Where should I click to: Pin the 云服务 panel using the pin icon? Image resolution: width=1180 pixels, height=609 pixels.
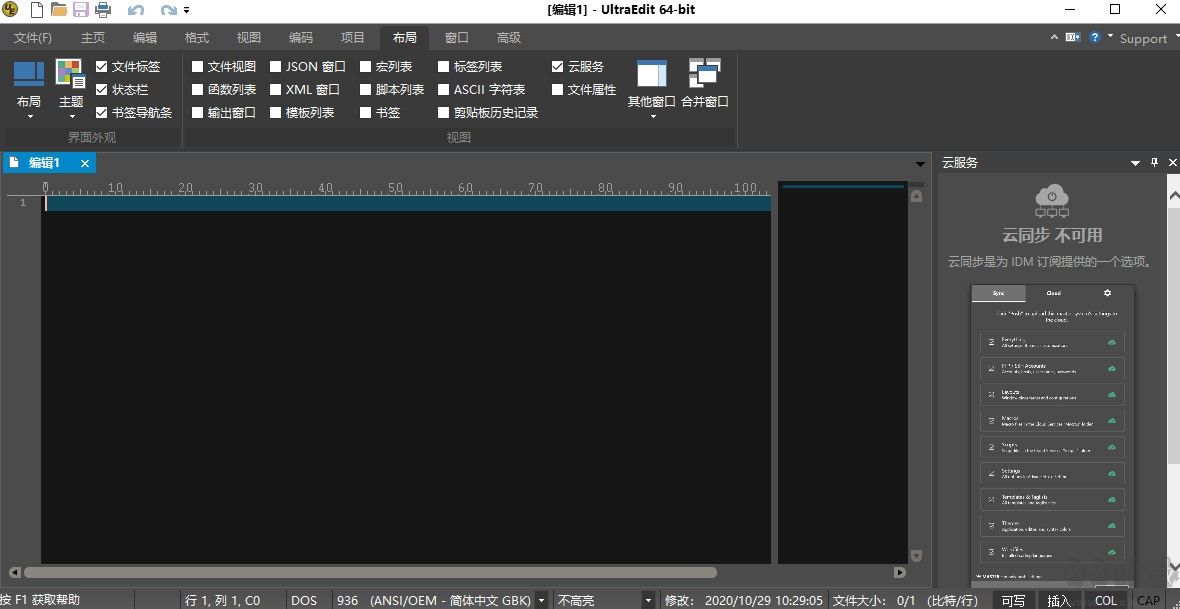click(1155, 161)
